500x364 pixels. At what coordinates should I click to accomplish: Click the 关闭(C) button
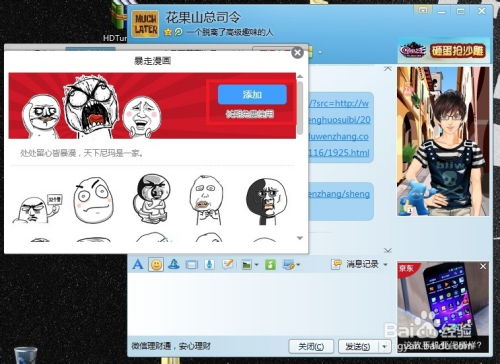coord(311,347)
